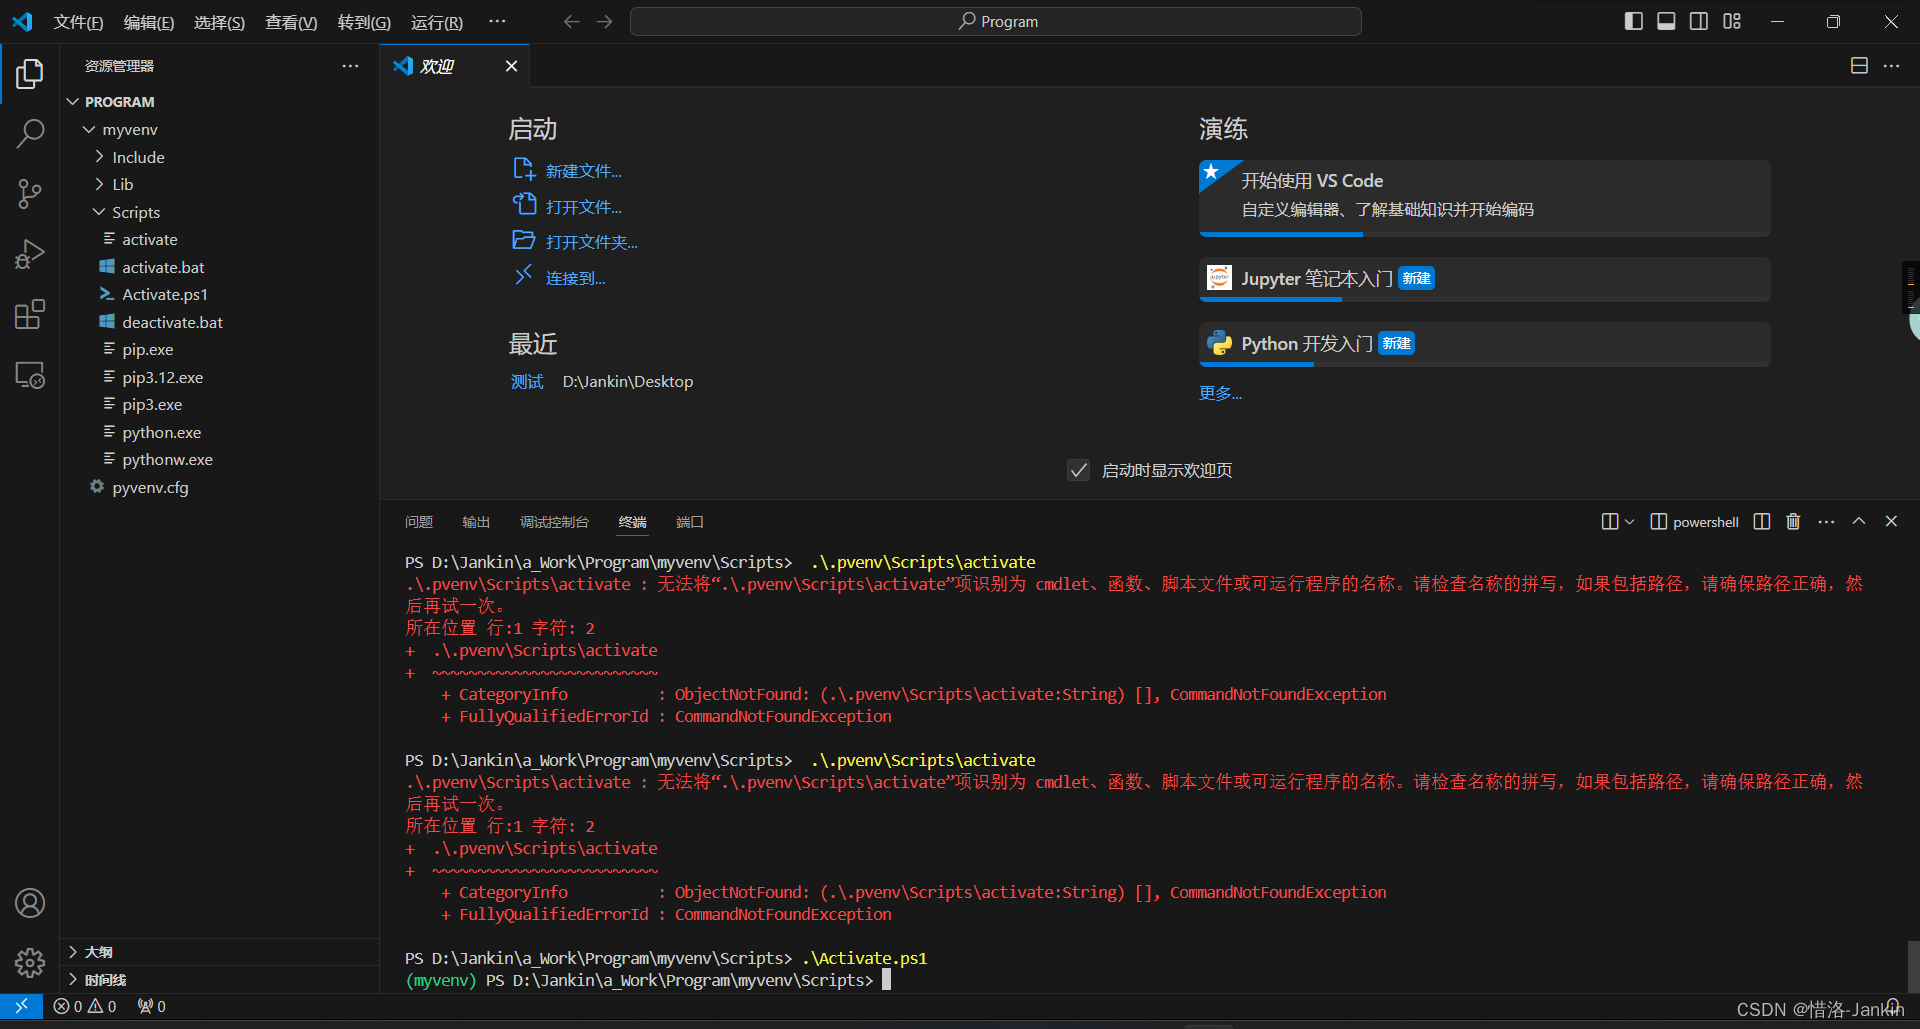Viewport: 1920px width, 1029px height.
Task: Click the Program command center search box
Action: tap(996, 21)
